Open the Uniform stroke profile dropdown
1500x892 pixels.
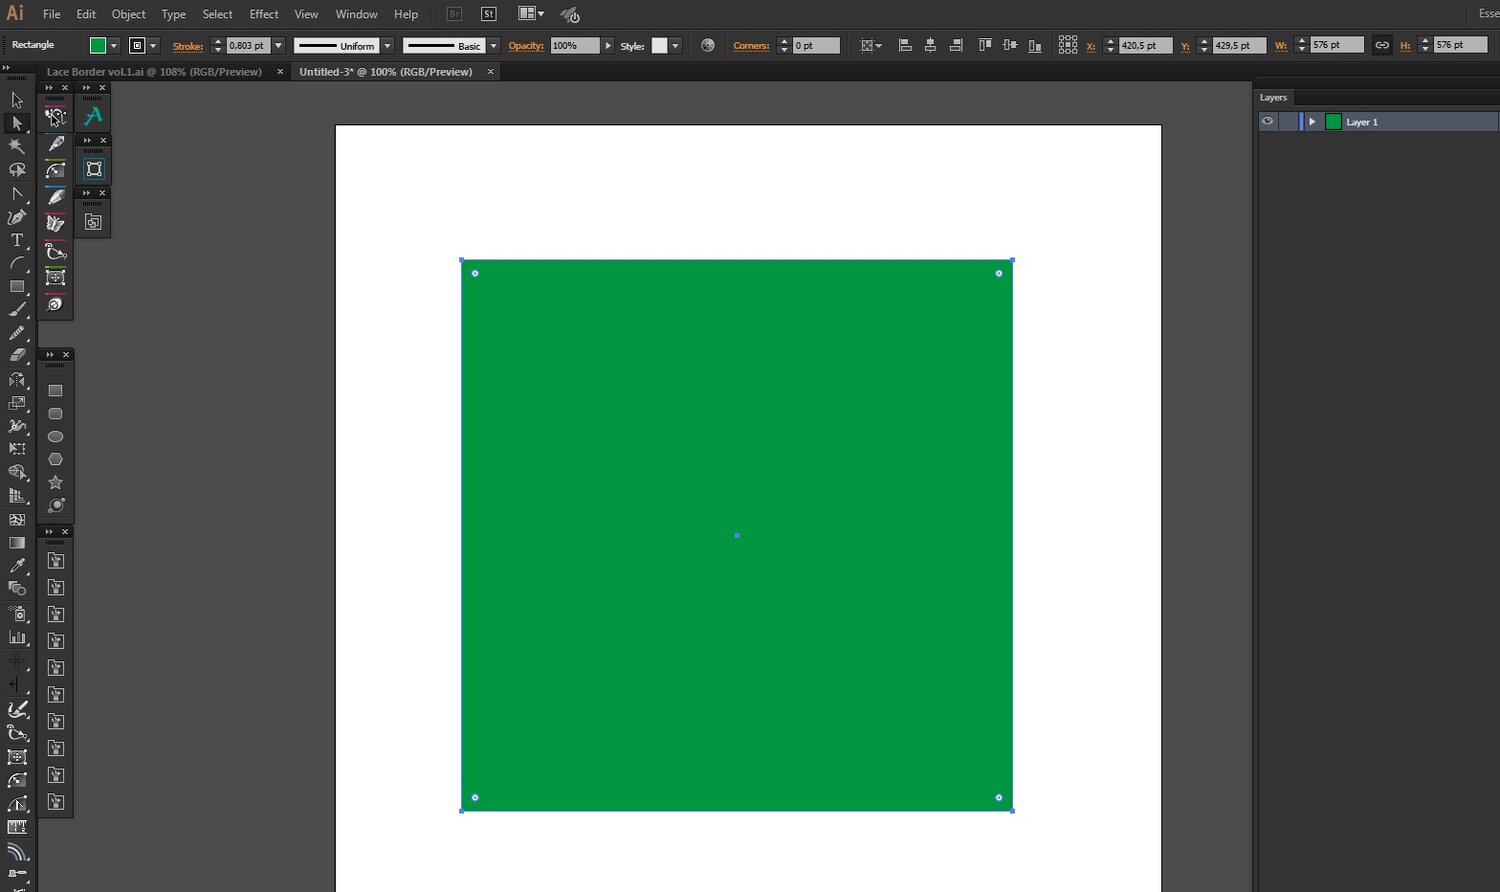(x=387, y=46)
